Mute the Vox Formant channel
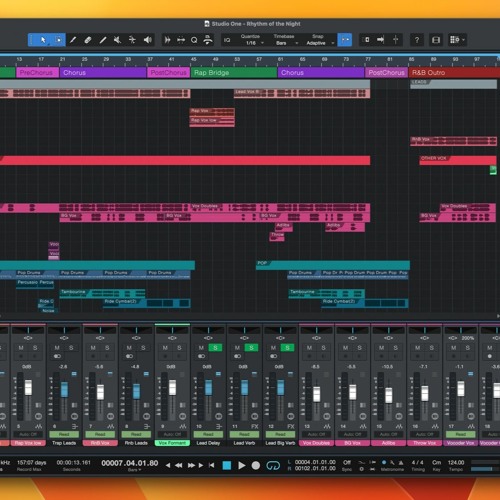The image size is (500, 500). [x=165, y=348]
